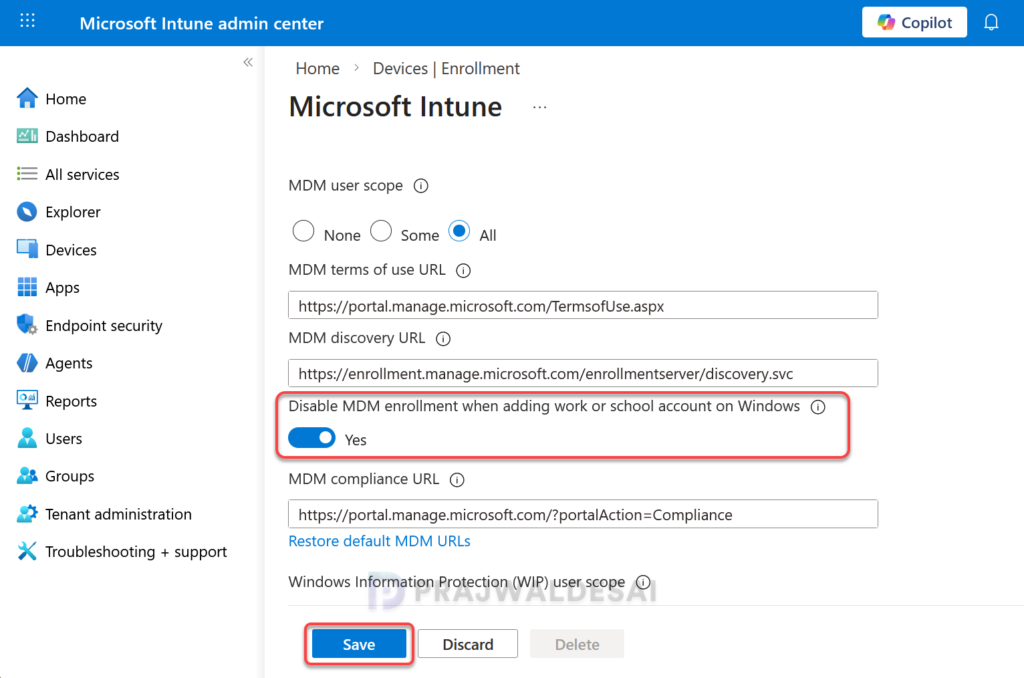Click the Troubleshooting + support tools icon
The height and width of the screenshot is (678, 1024).
[27, 551]
